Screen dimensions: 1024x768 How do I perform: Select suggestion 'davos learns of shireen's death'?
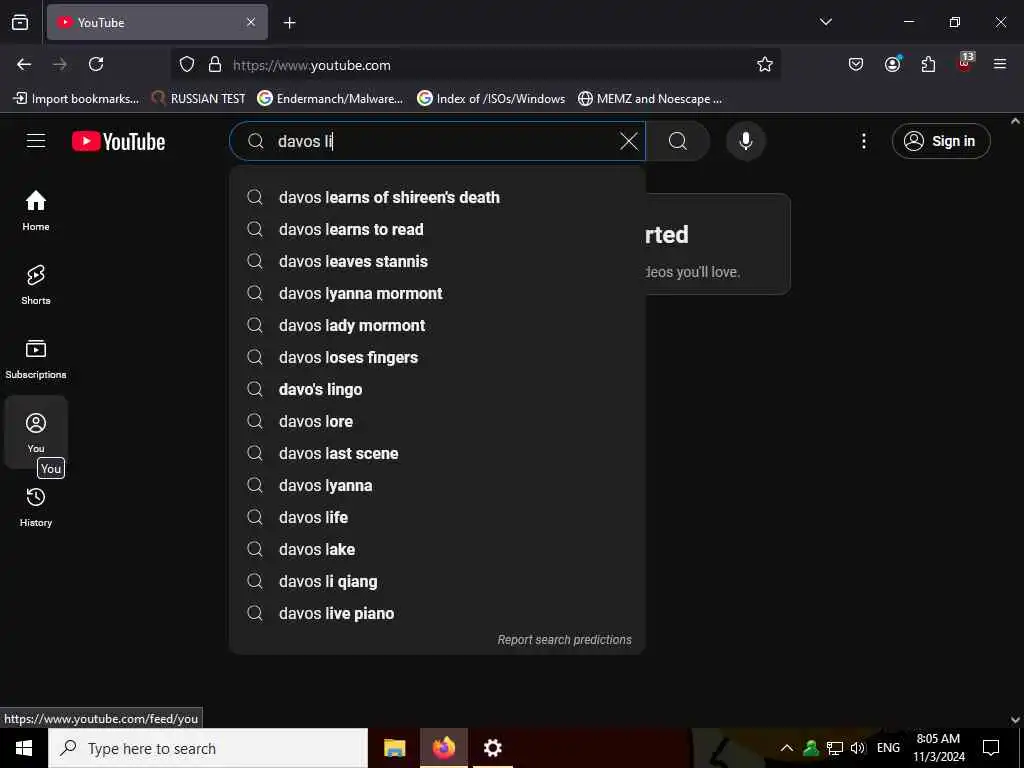[x=437, y=197]
